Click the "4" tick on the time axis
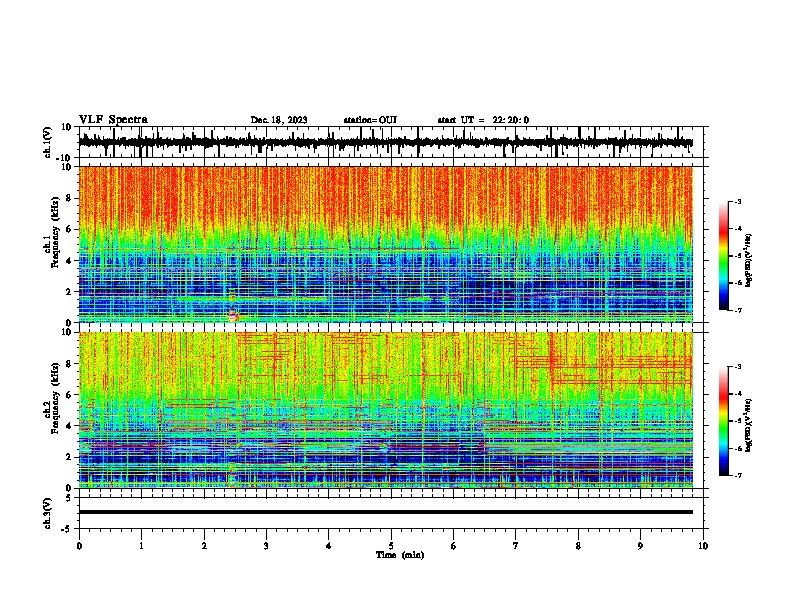Screen dimensions: 792x612 (x=329, y=546)
